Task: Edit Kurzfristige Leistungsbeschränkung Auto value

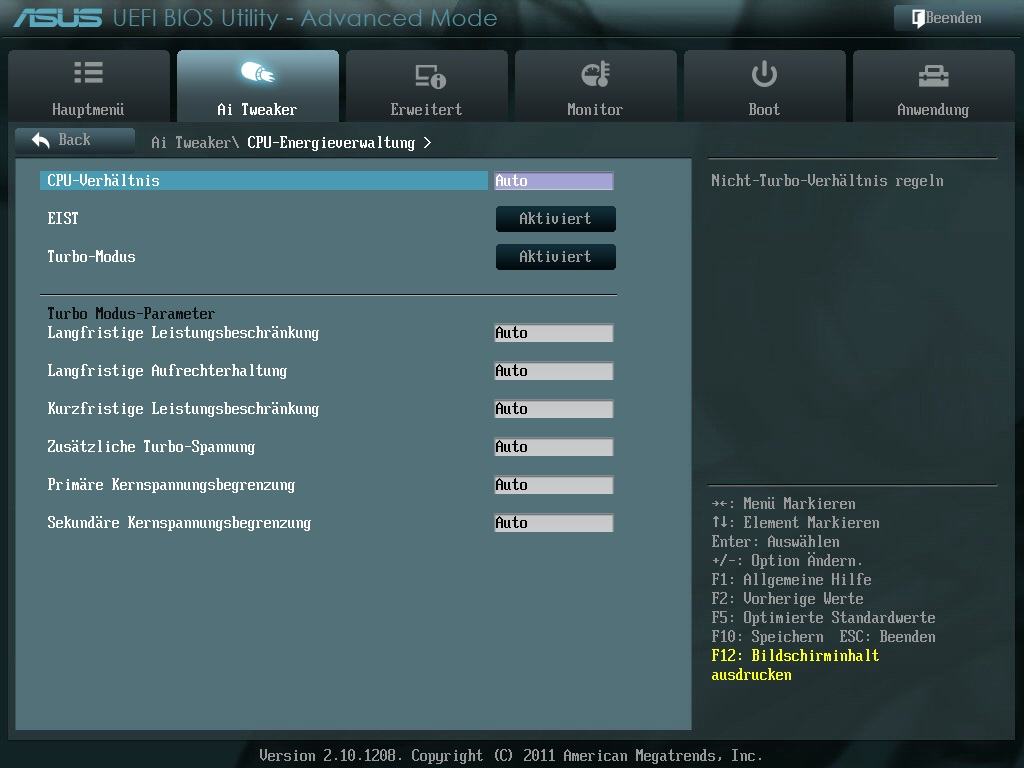Action: pos(554,409)
